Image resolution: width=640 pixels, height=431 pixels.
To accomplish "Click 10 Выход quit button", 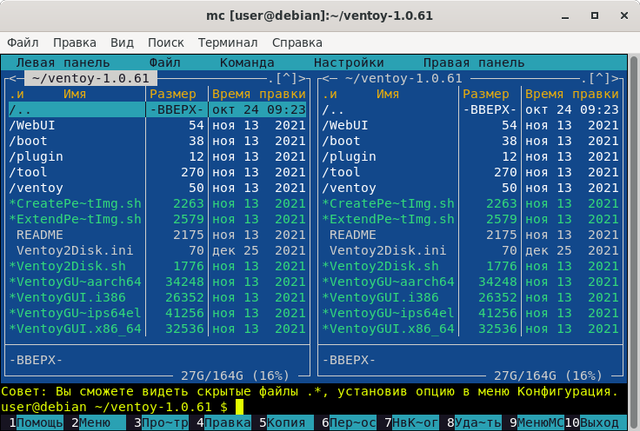I will click(x=596, y=423).
